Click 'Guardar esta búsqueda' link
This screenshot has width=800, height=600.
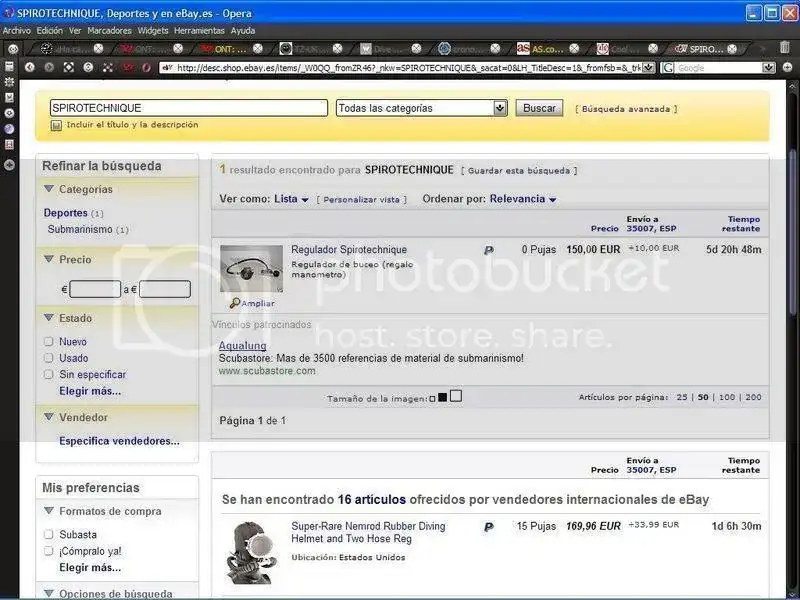pos(519,170)
